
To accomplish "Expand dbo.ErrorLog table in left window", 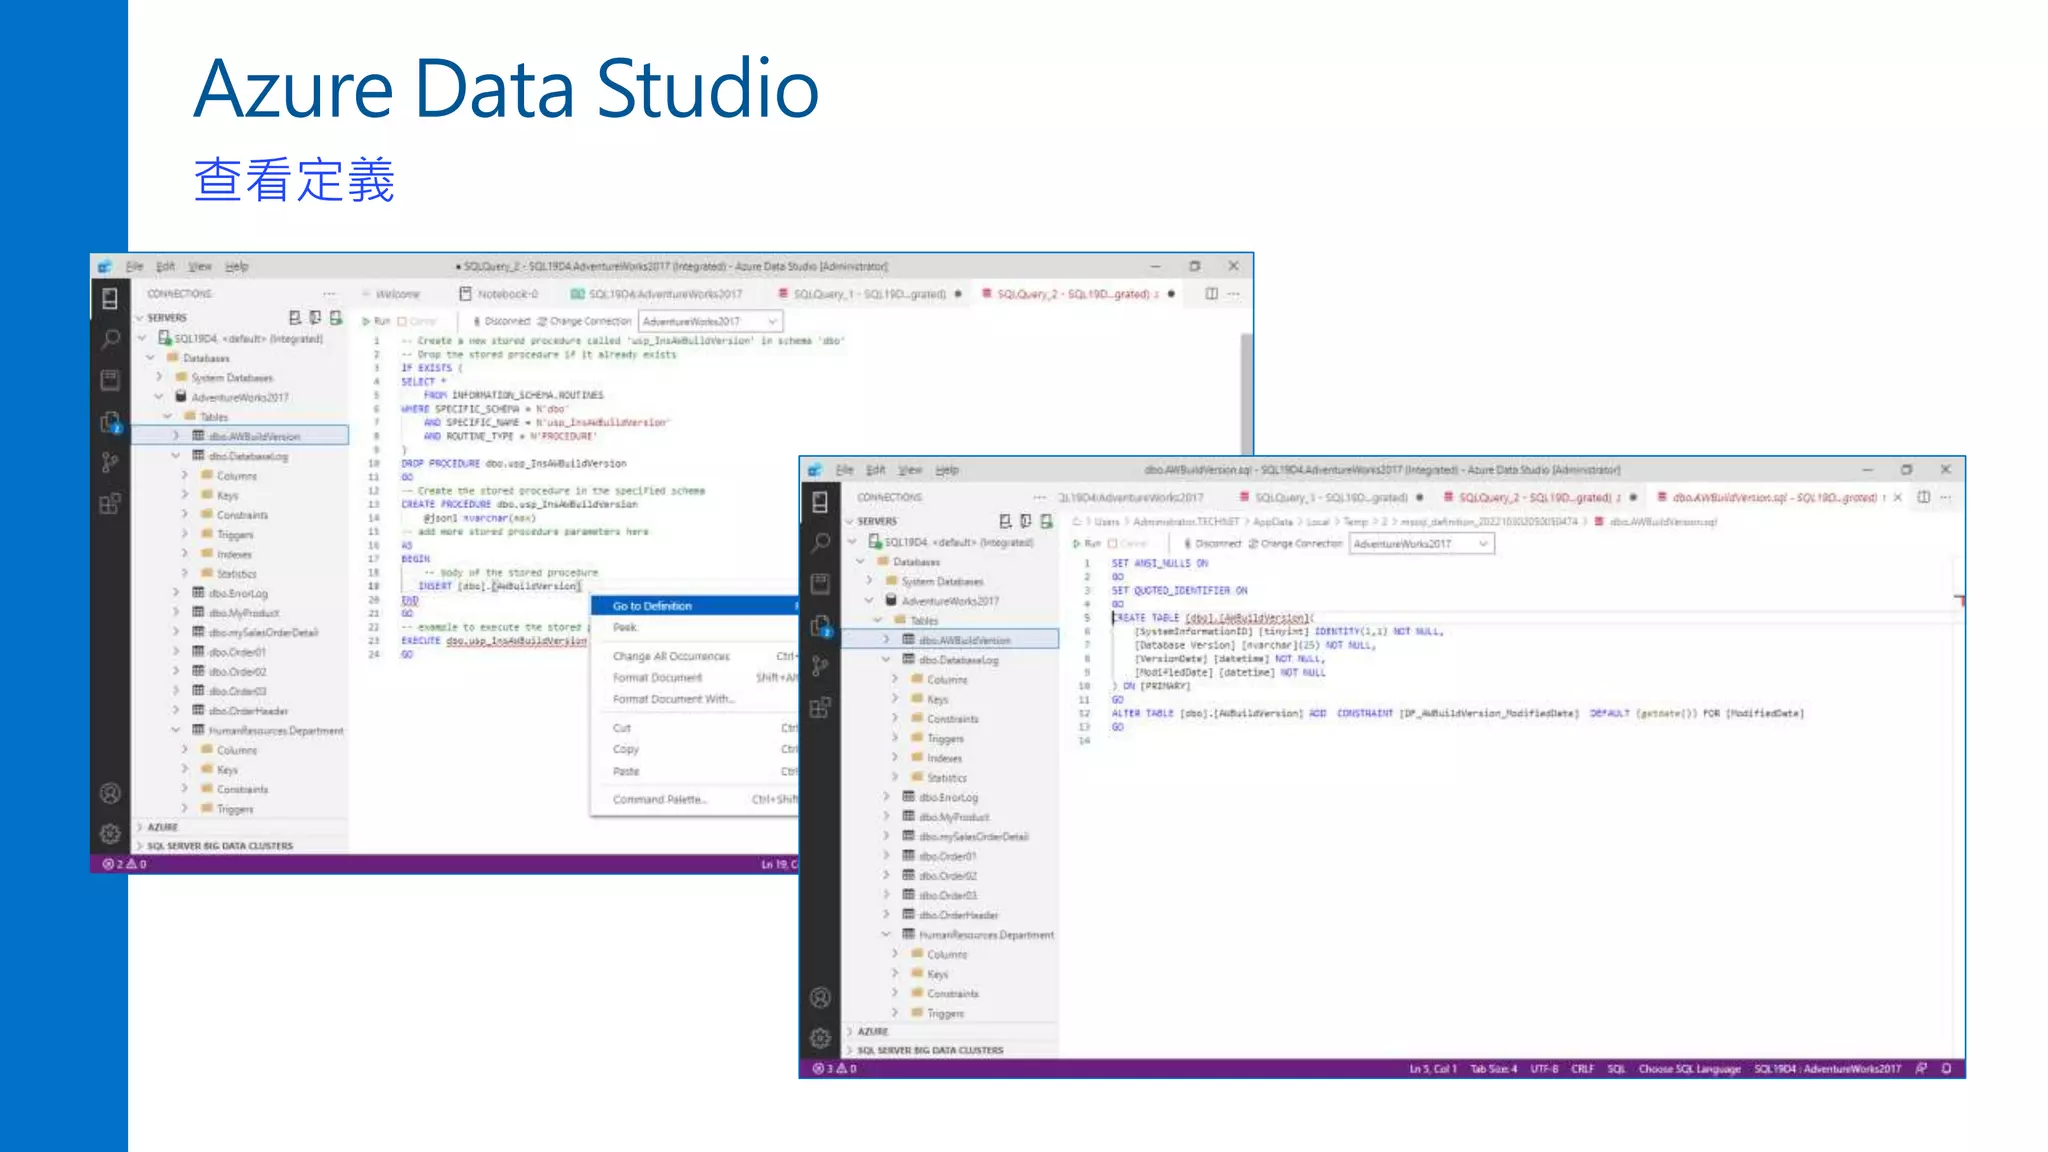I will [176, 593].
